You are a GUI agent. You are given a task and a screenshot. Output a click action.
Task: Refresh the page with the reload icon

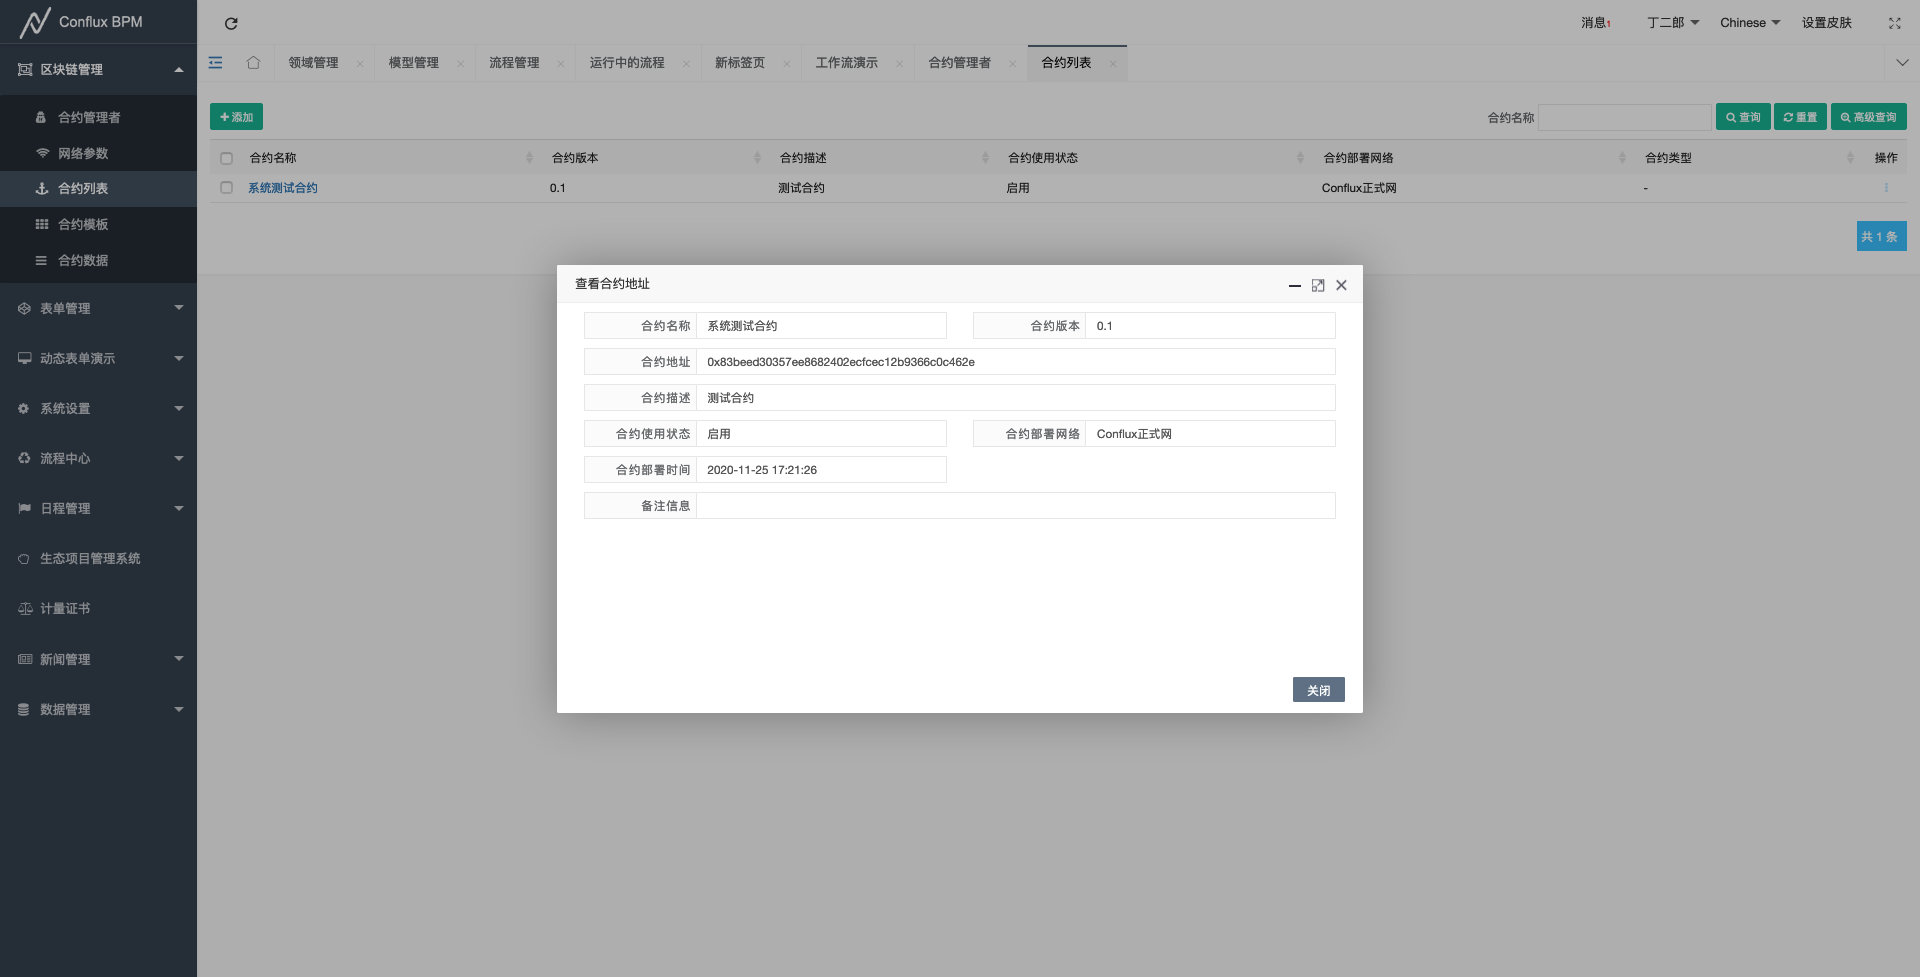[231, 23]
